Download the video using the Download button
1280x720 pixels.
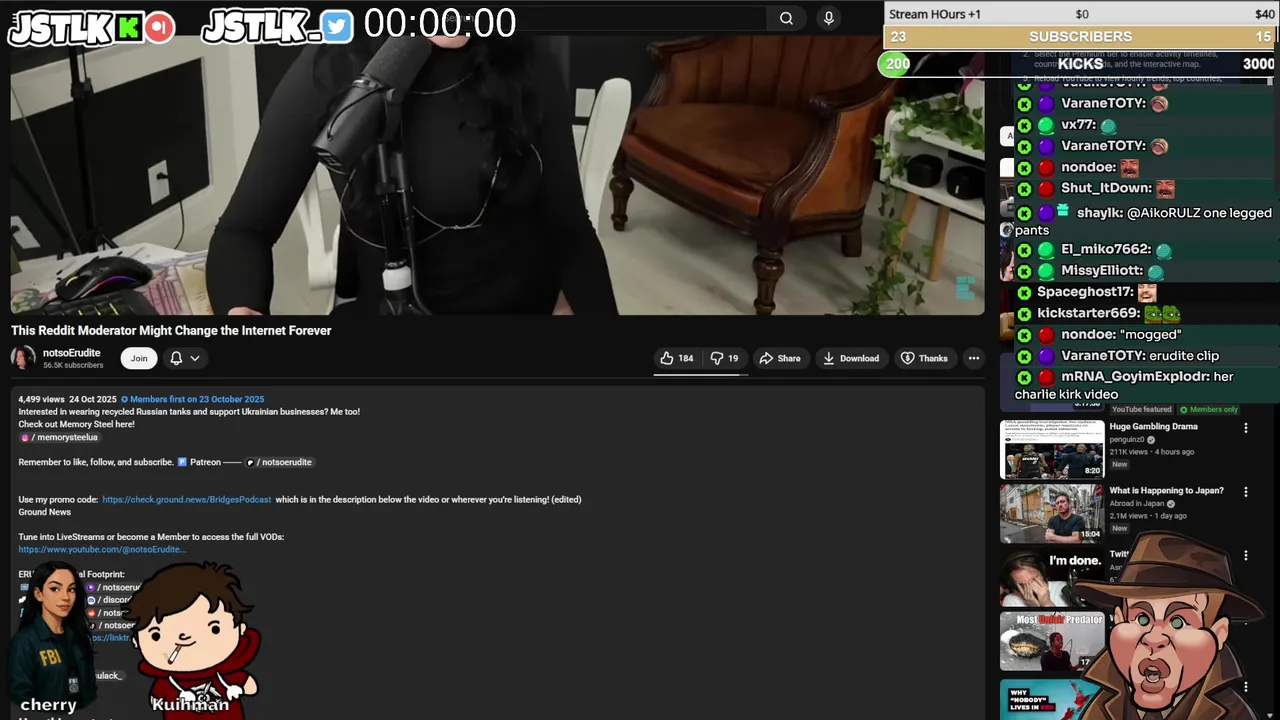tap(850, 358)
